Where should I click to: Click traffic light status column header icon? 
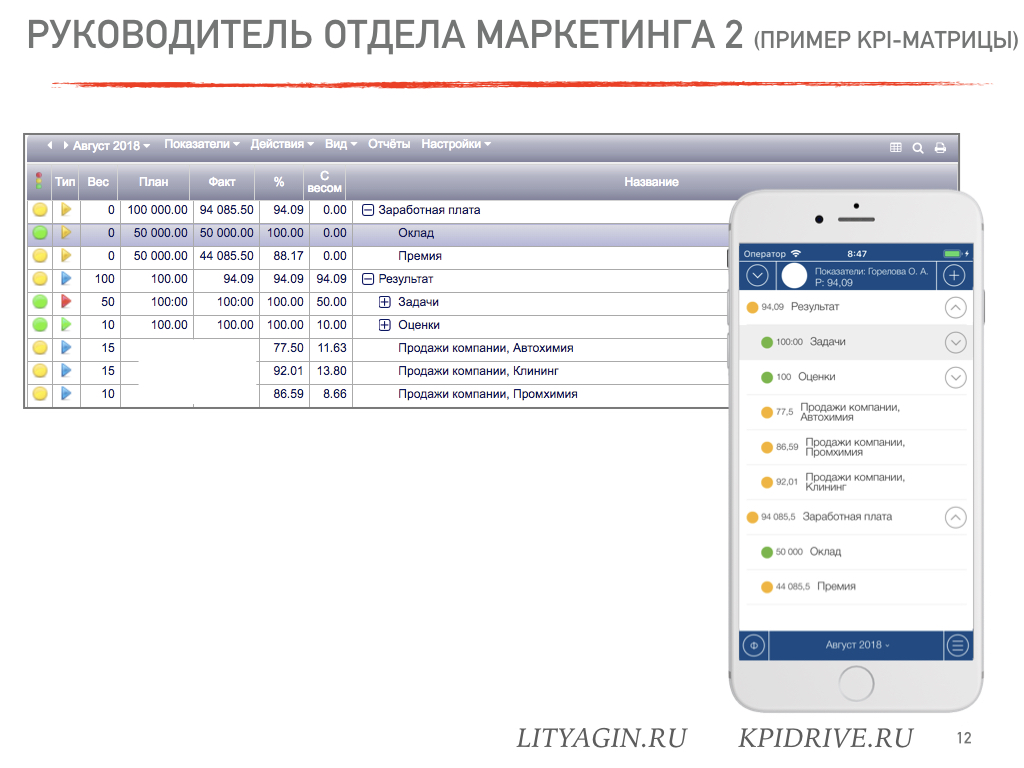(39, 181)
